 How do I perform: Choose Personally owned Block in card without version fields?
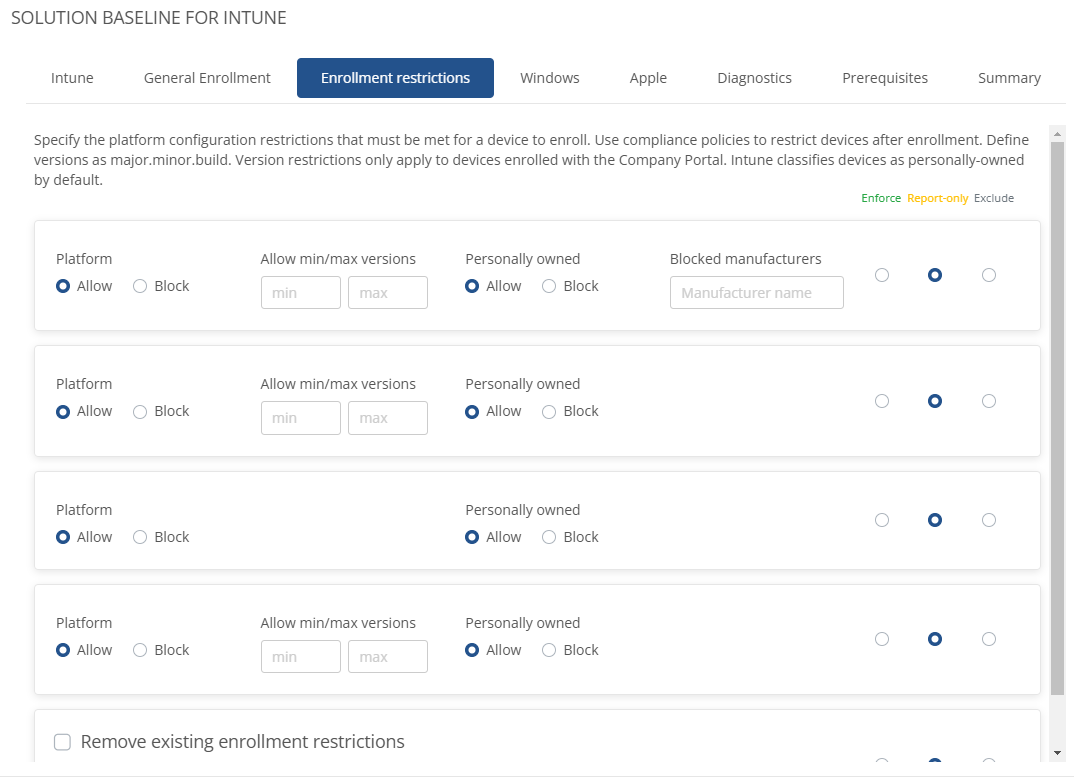click(x=549, y=538)
